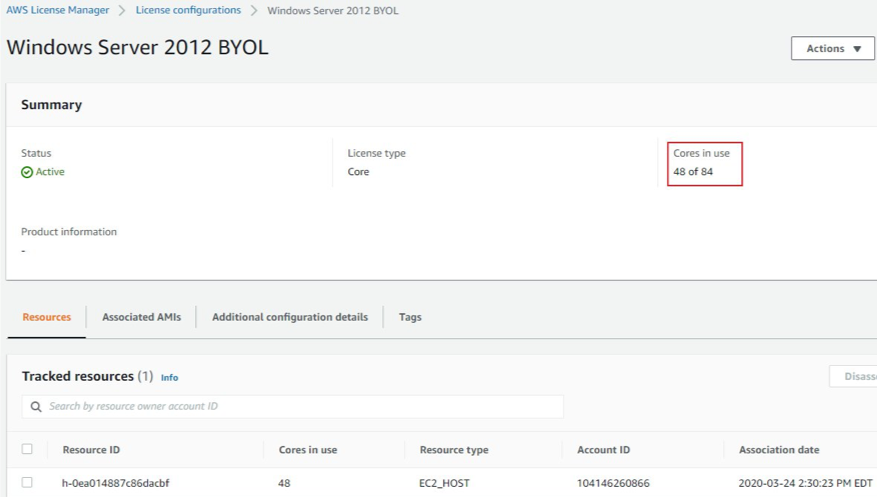Click the Account ID column header
The width and height of the screenshot is (877, 497).
[x=603, y=450]
